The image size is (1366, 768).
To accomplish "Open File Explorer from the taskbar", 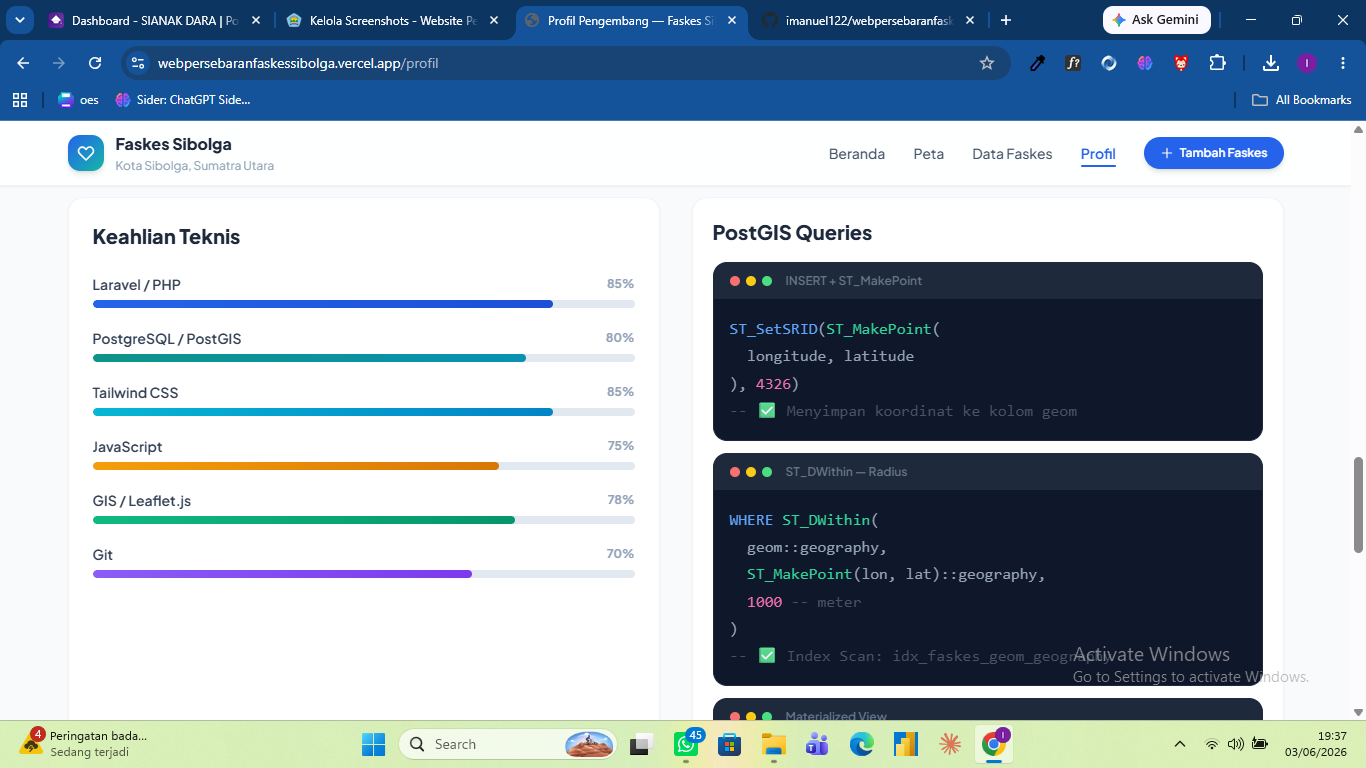I will click(x=773, y=744).
